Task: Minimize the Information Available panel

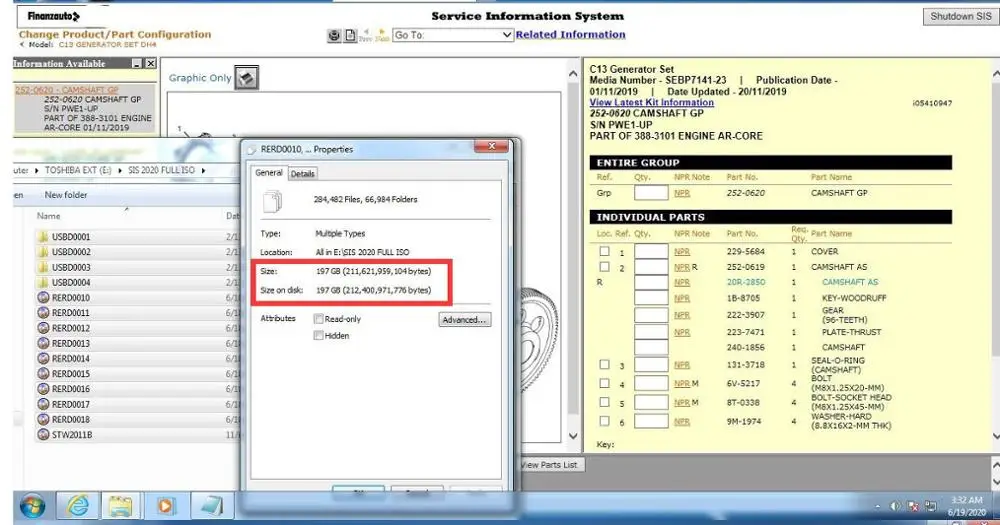Action: click(x=136, y=64)
